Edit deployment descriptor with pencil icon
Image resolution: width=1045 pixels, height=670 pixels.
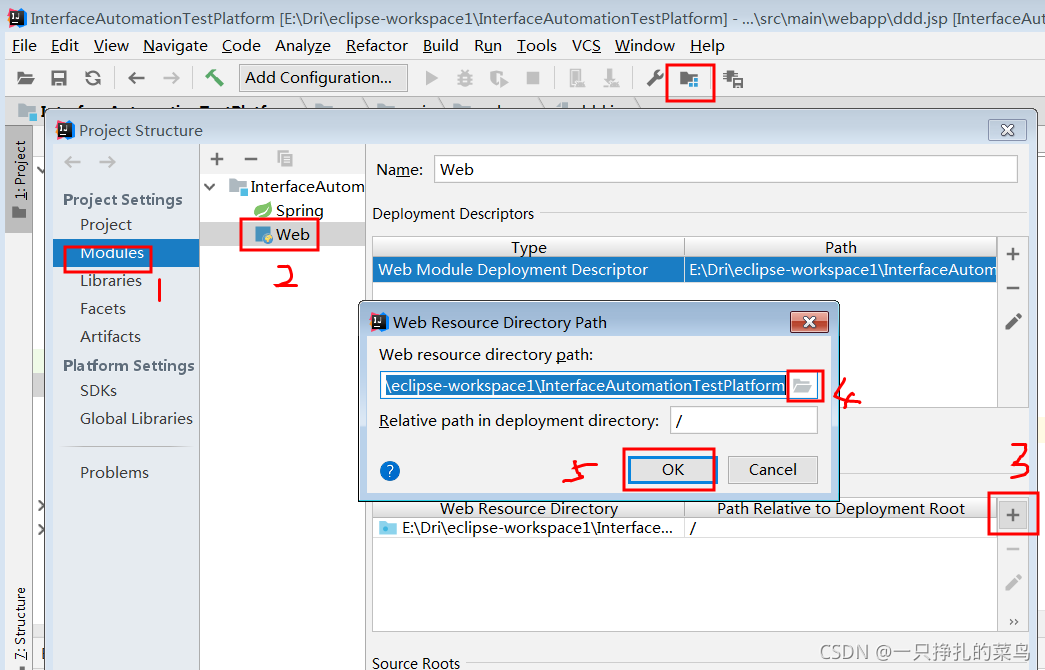pyautogui.click(x=1013, y=322)
